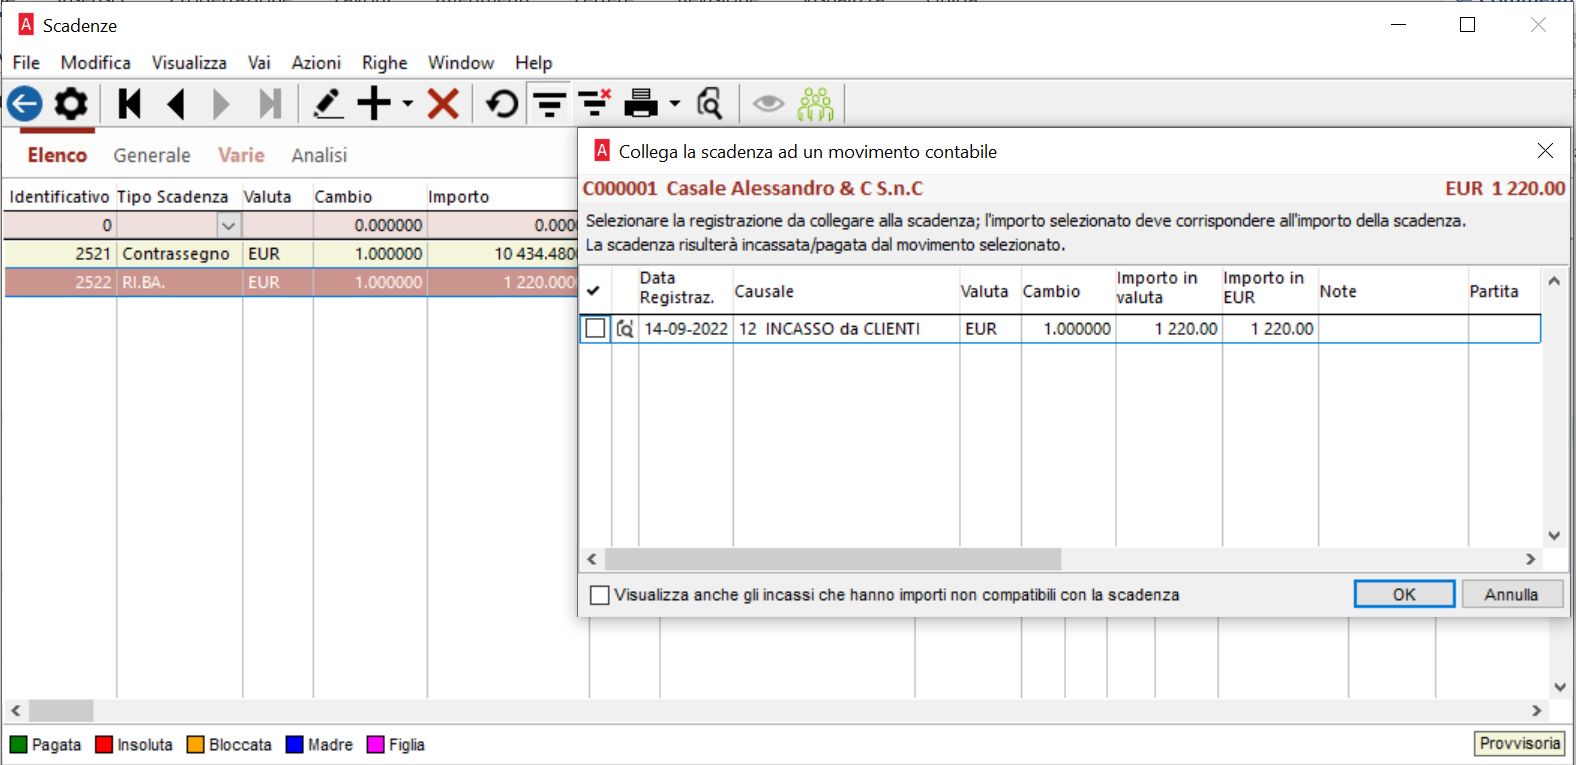Select the Analisi tab
Screen dimensions: 1576x765
(x=320, y=155)
